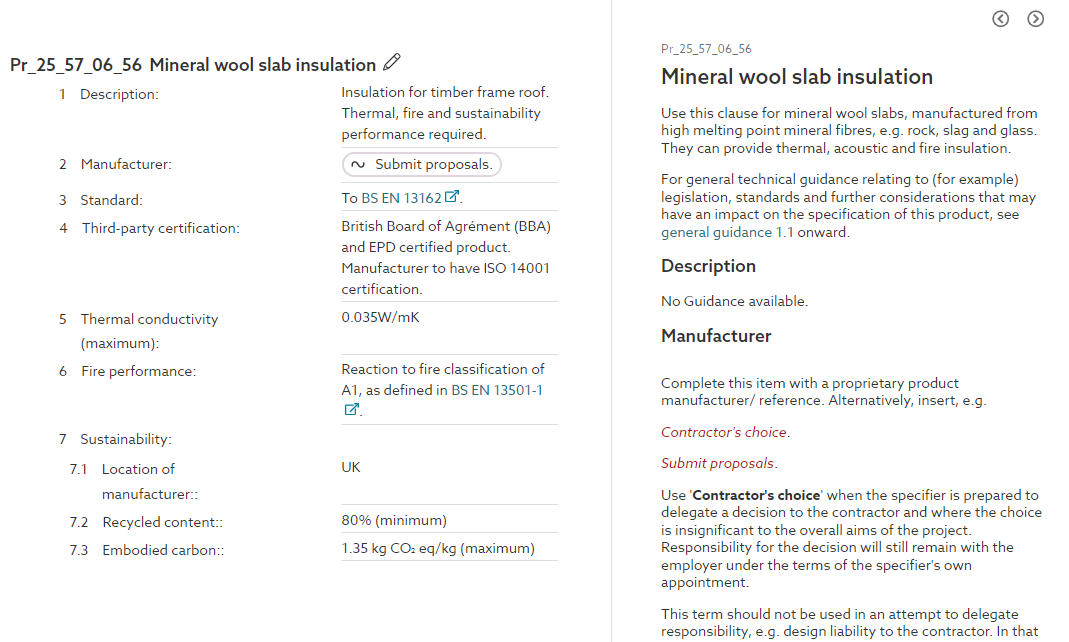
Task: Insert the Submit proposals suggested text
Action: click(717, 463)
